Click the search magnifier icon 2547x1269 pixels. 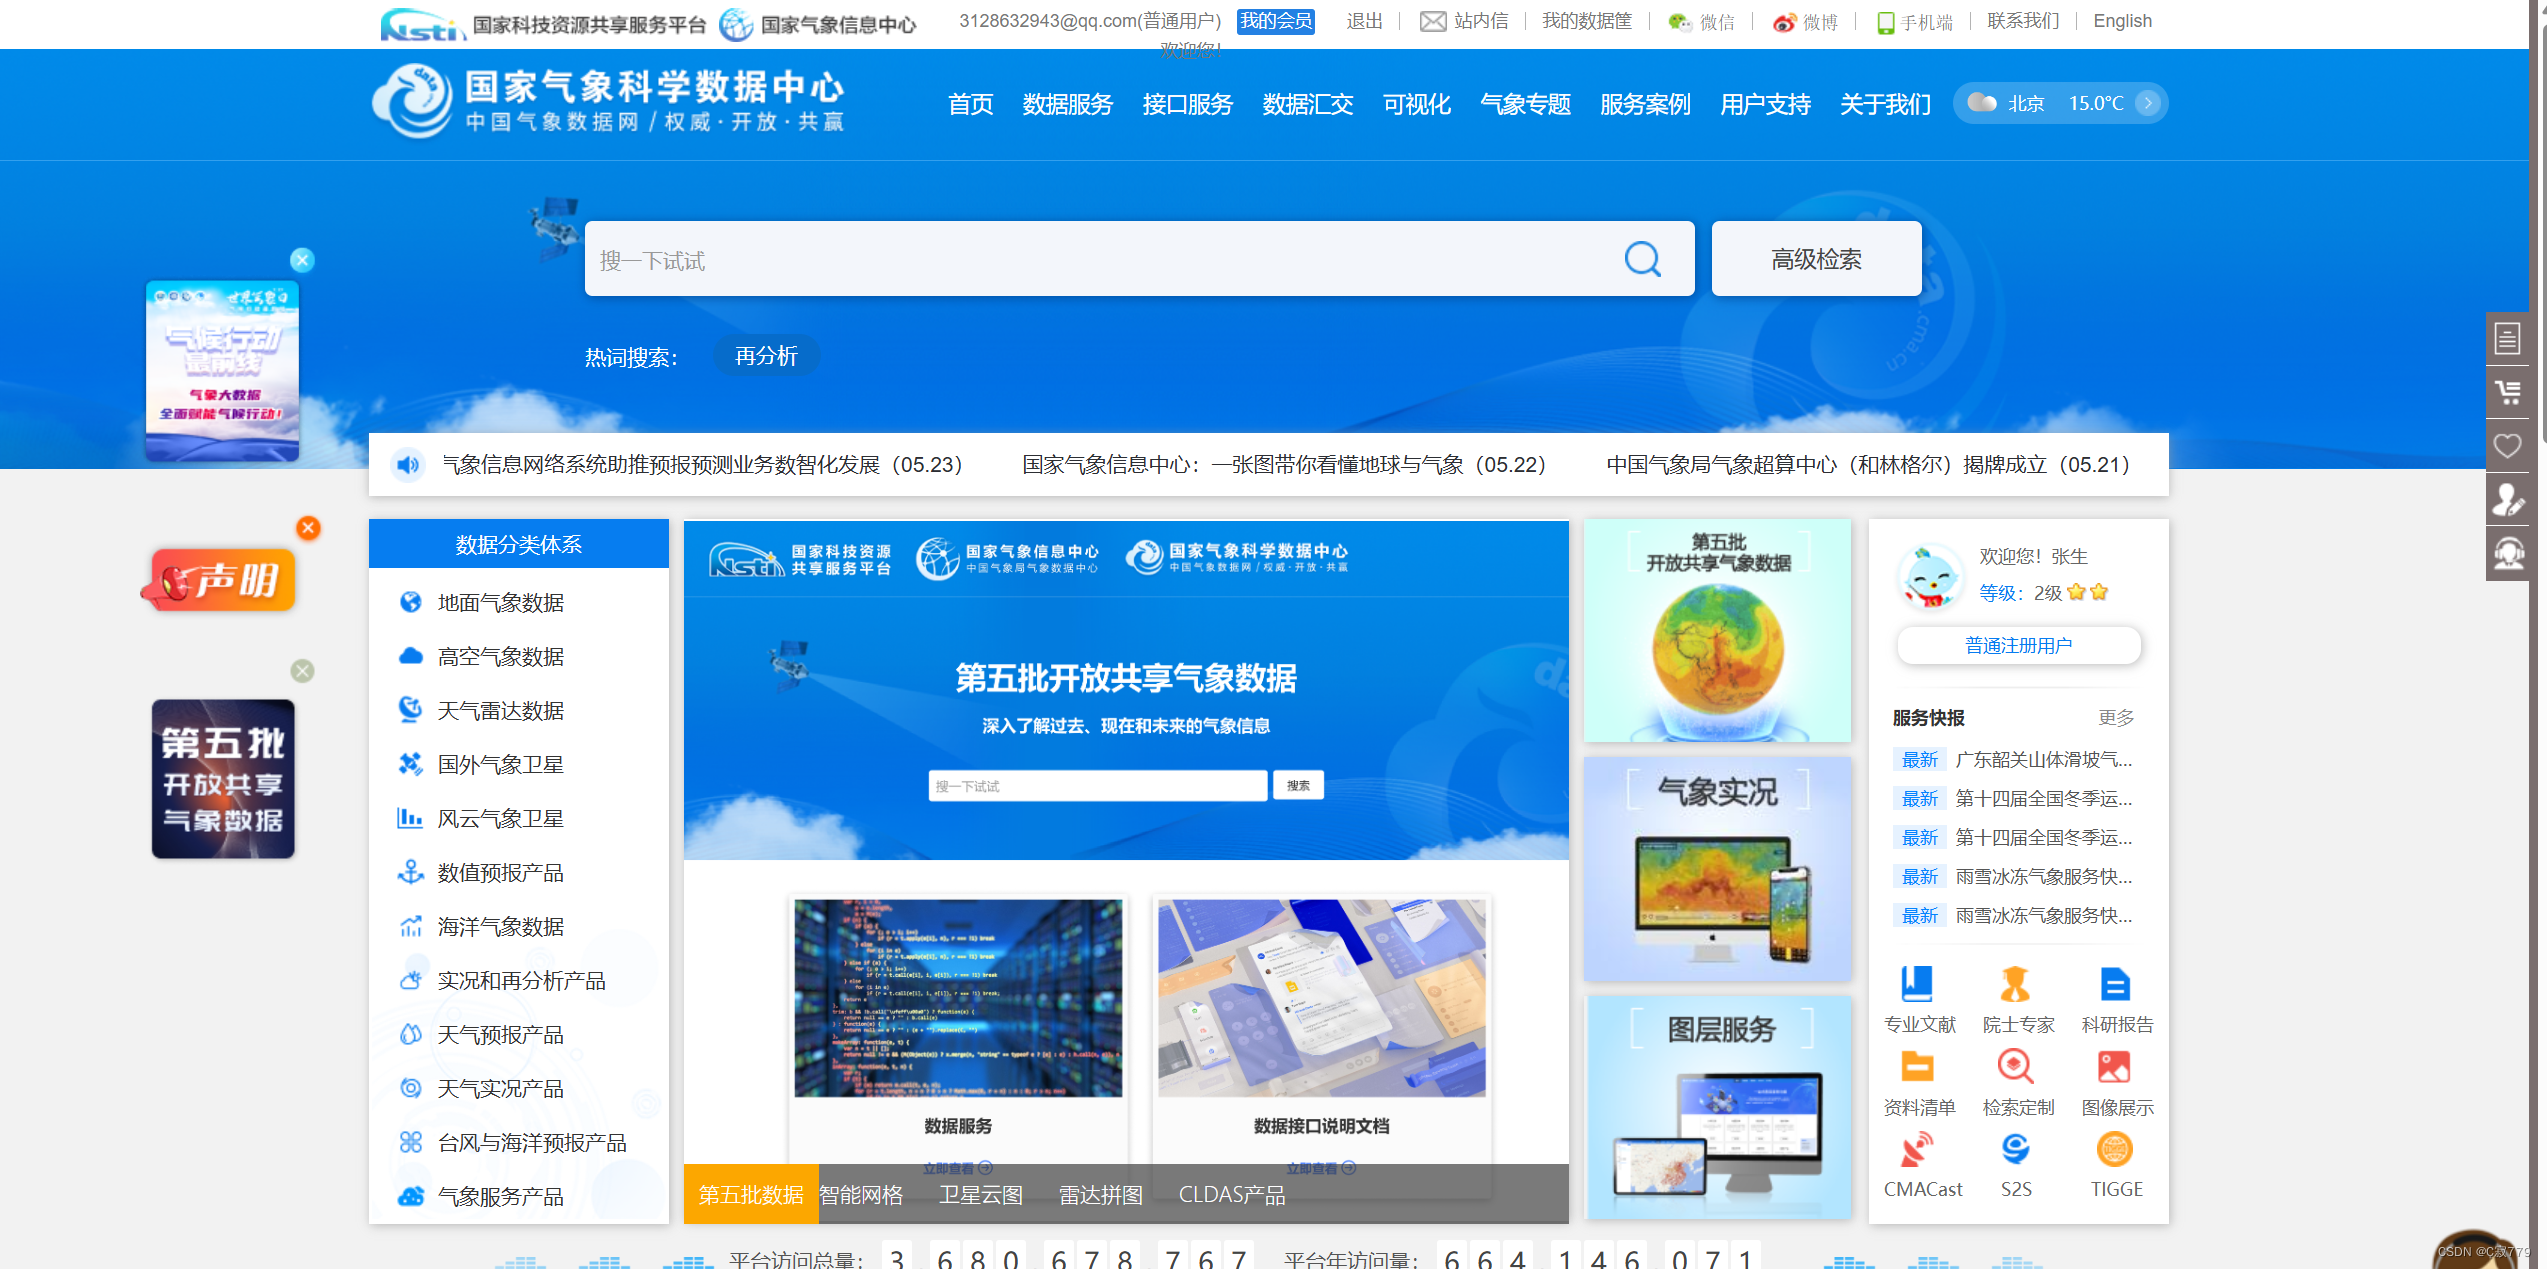1642,260
